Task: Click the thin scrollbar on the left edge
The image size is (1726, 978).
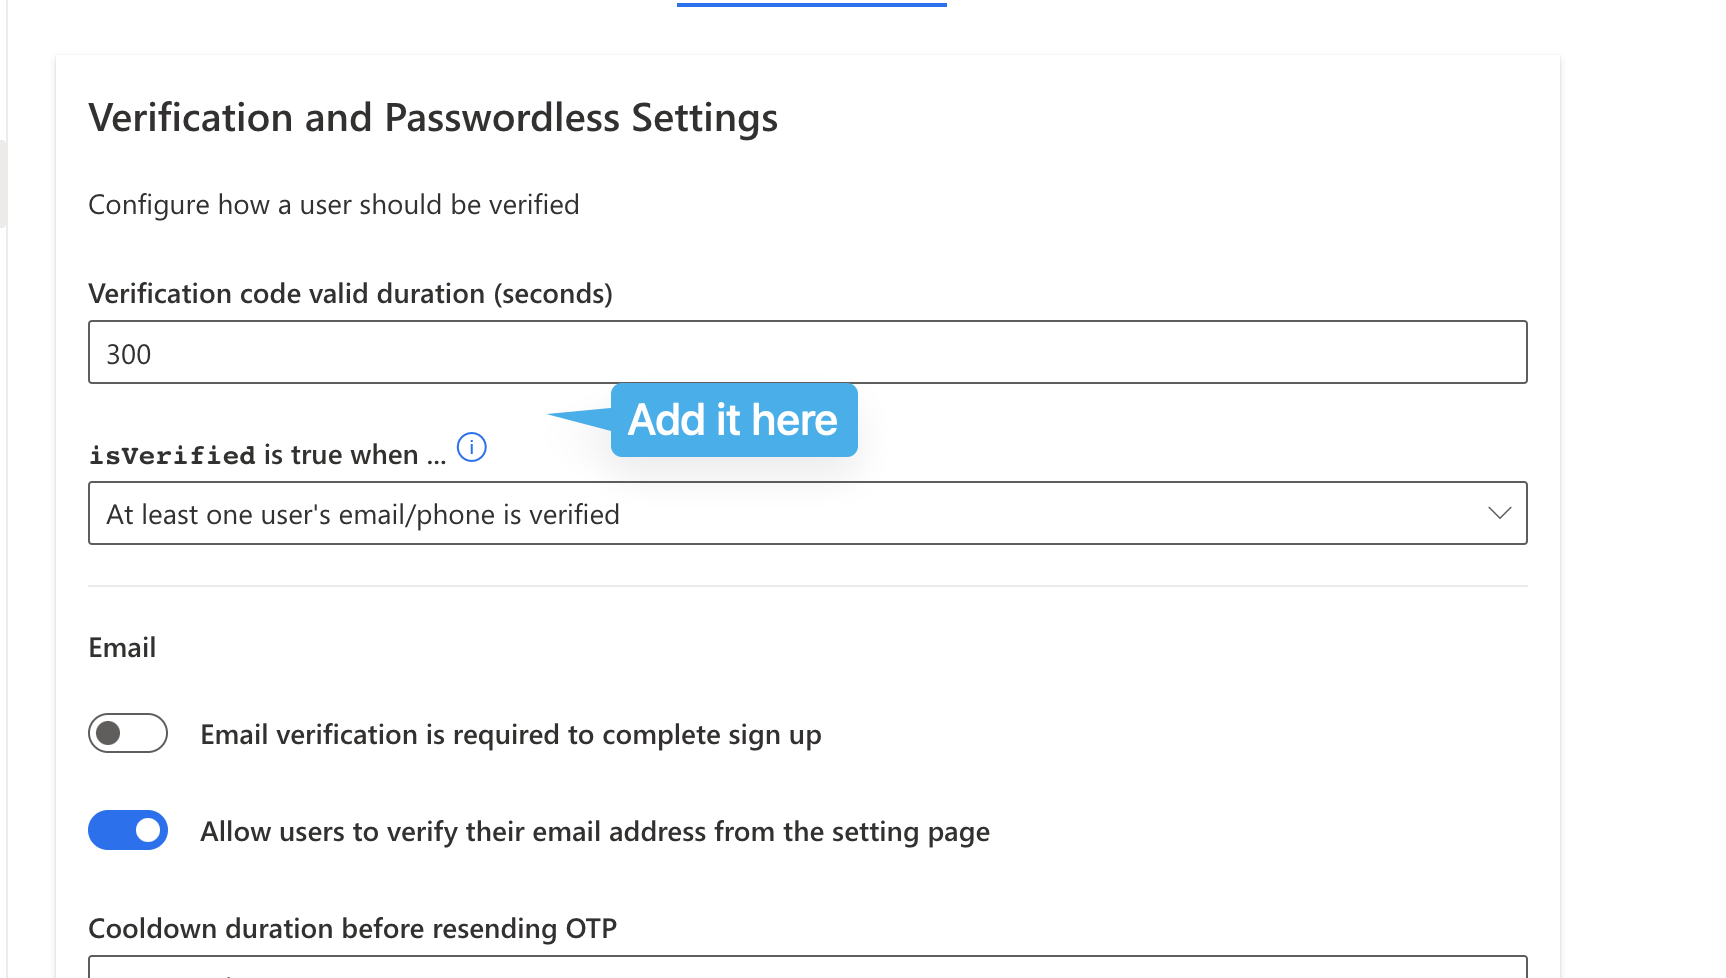Action: coord(3,185)
